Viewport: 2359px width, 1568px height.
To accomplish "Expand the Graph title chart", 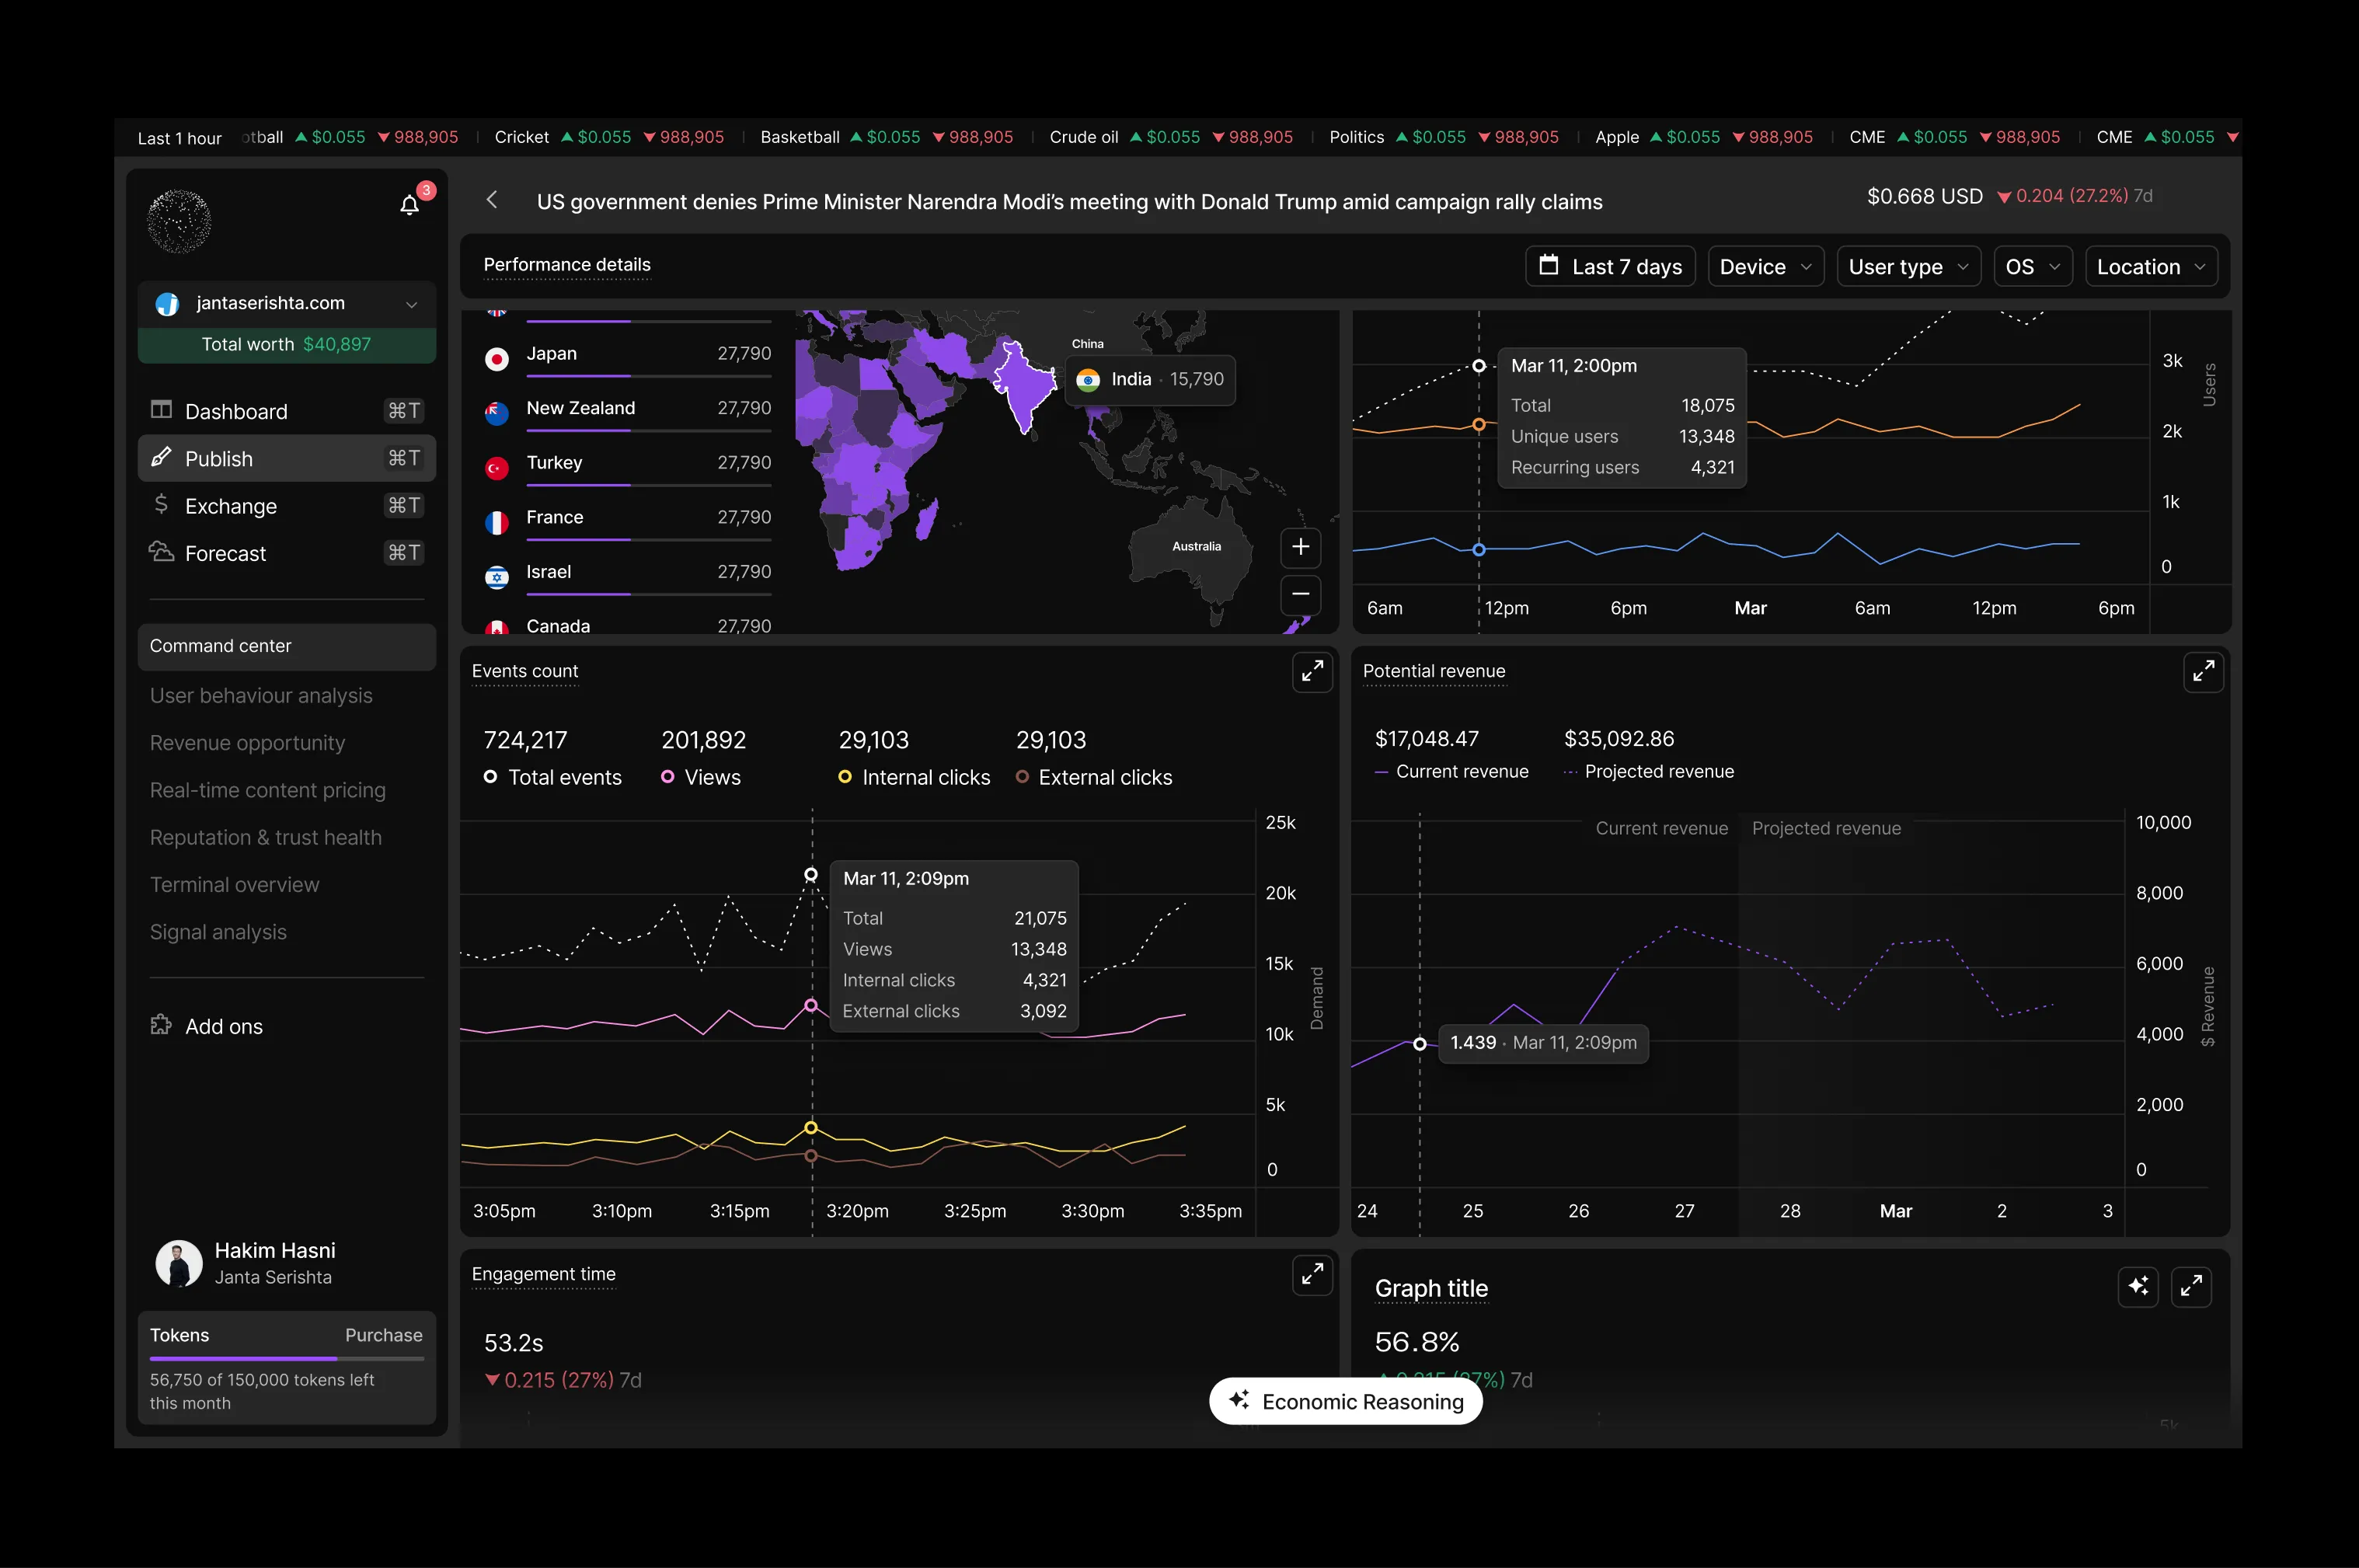I will click(x=2191, y=1287).
